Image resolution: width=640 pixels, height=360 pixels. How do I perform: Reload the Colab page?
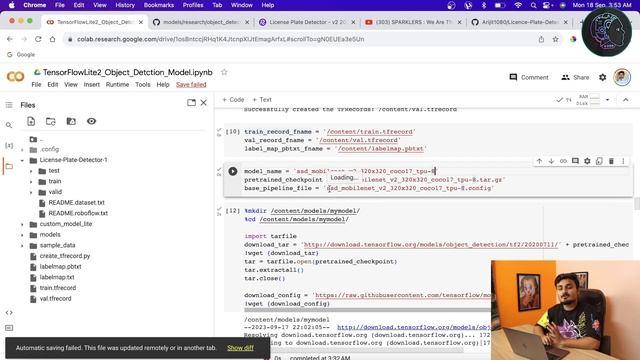click(38, 39)
